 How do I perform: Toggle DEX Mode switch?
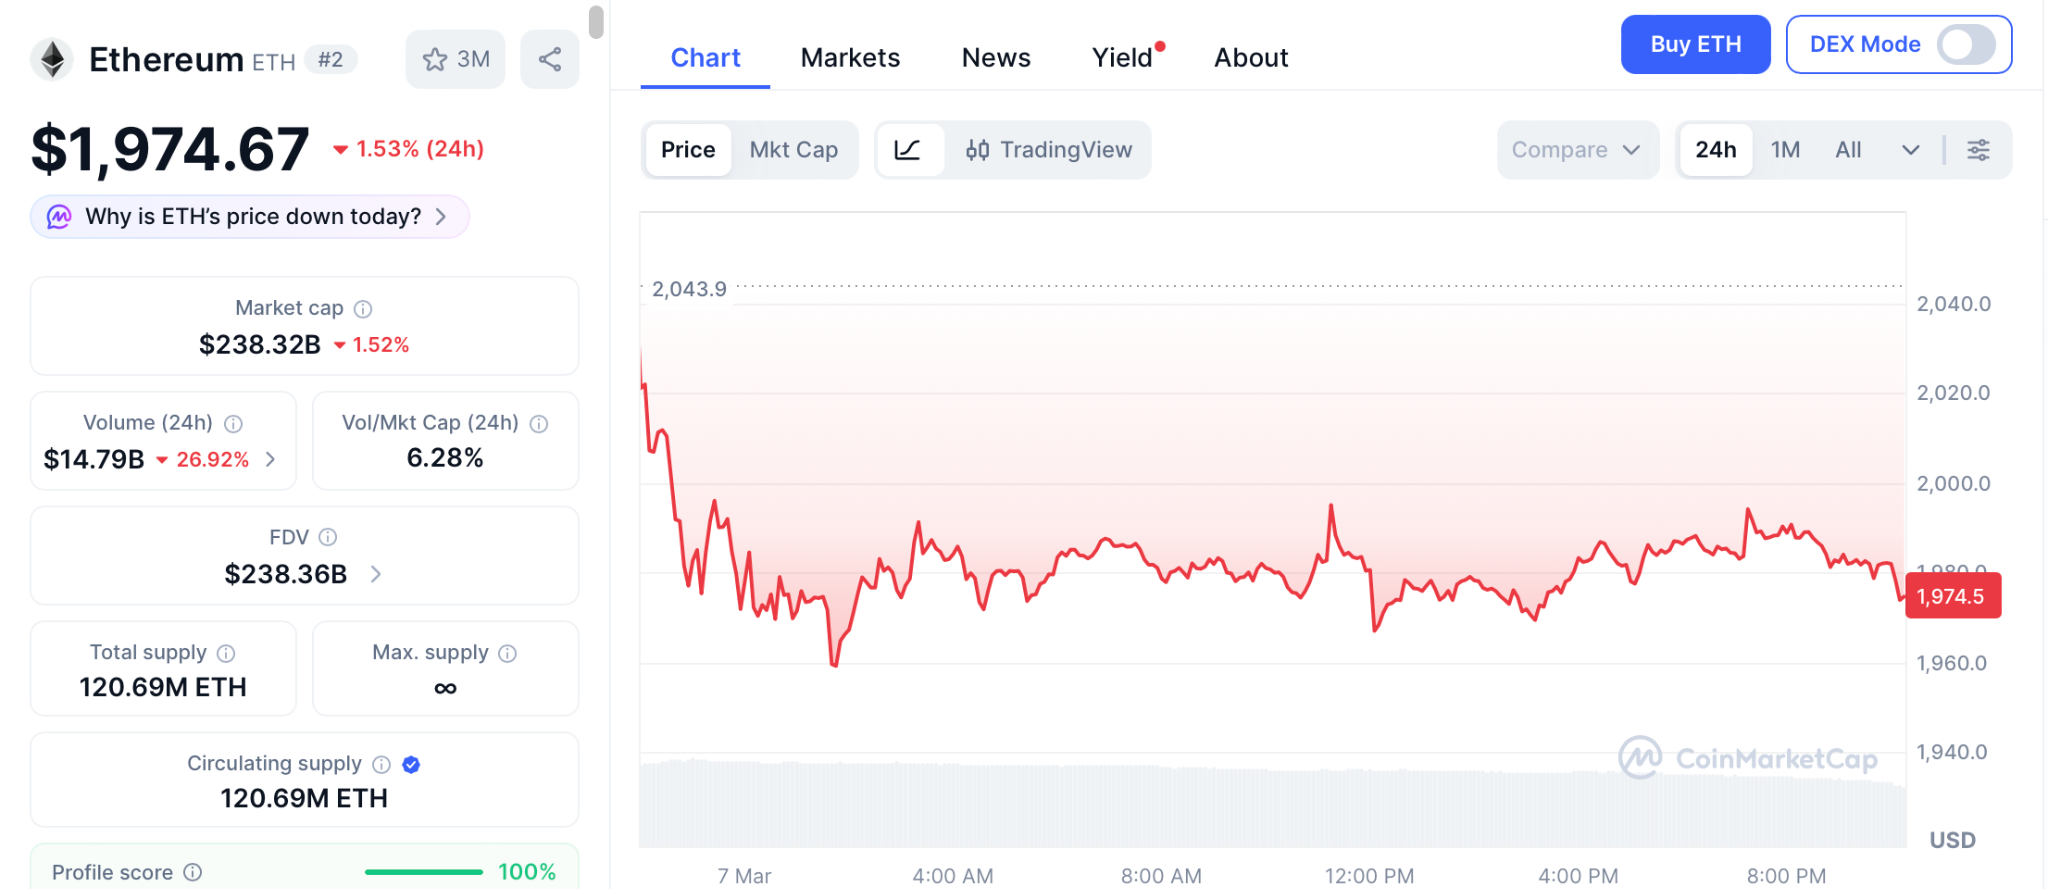(x=1965, y=45)
